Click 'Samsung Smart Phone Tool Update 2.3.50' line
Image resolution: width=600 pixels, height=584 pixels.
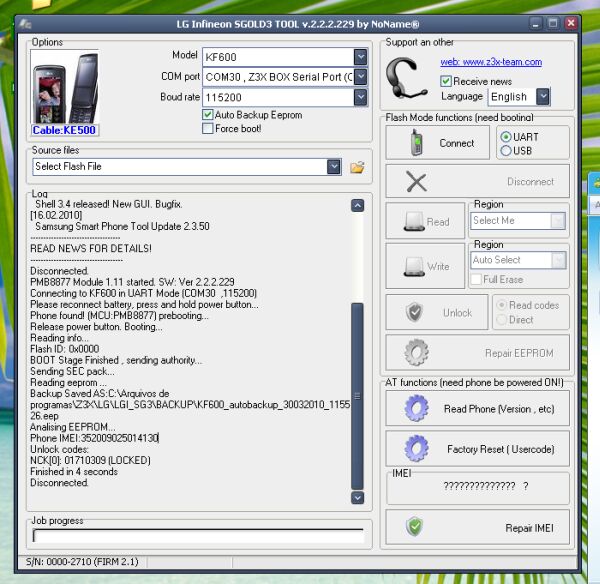click(122, 226)
